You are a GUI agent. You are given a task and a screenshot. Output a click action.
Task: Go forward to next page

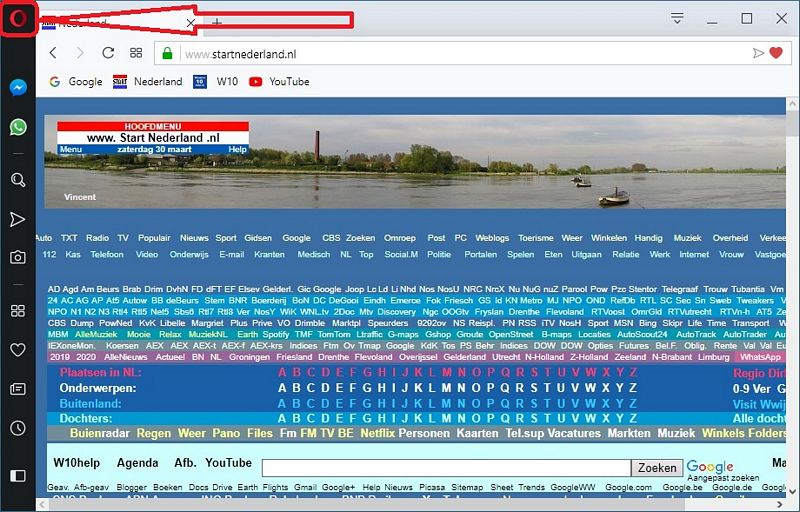80,53
